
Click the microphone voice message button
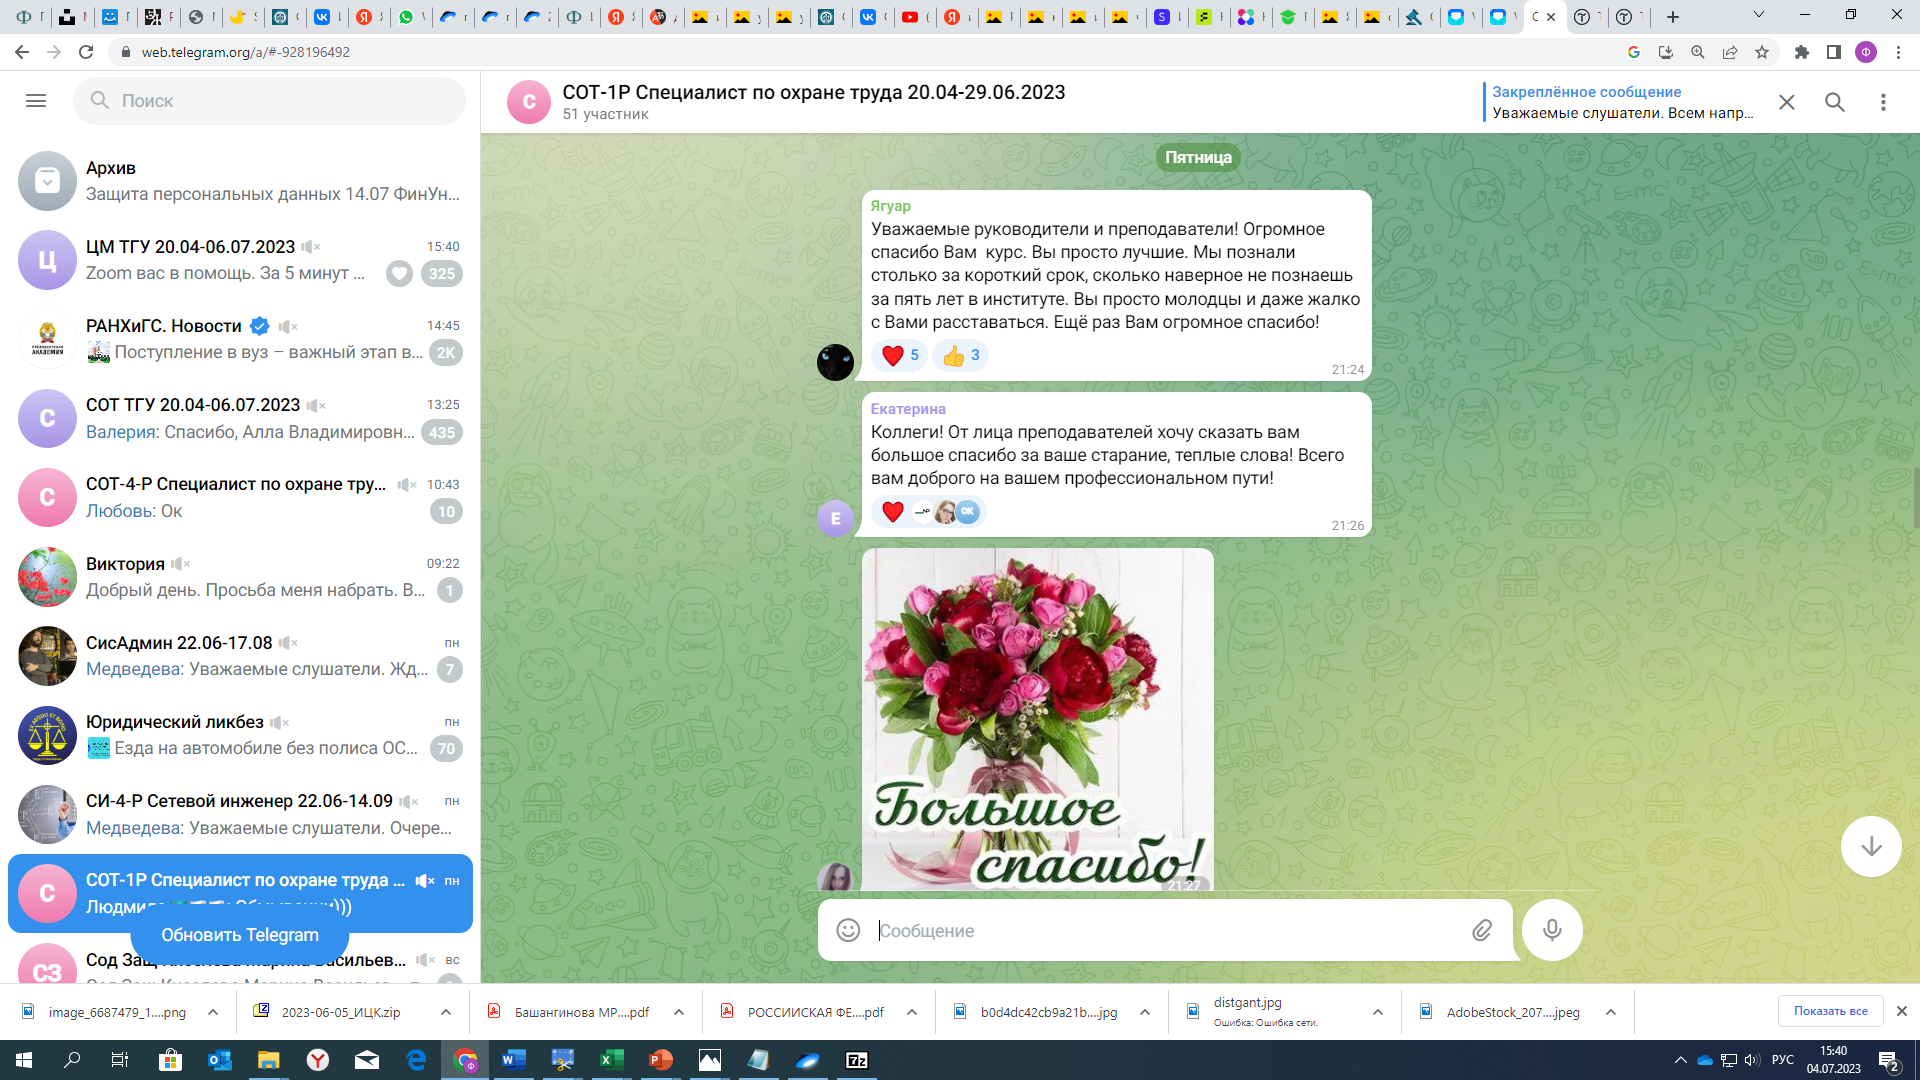1552,930
